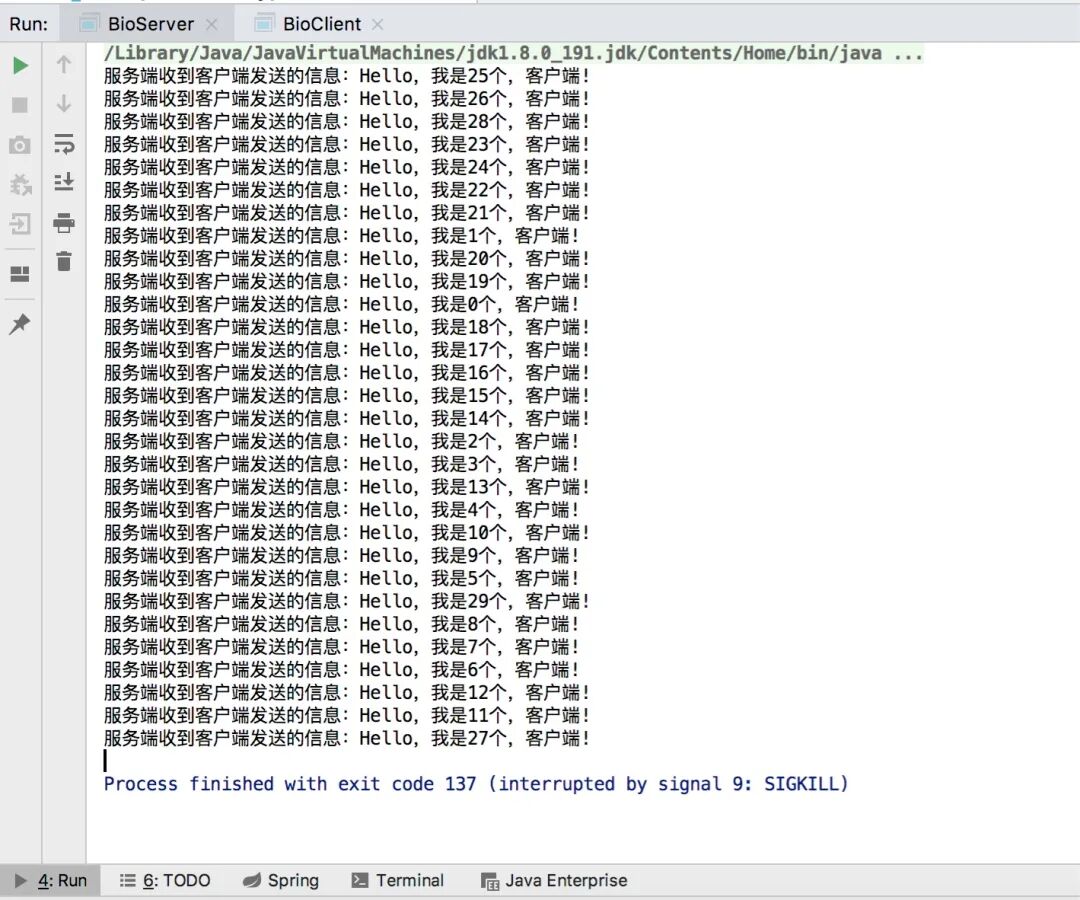The width and height of the screenshot is (1080, 900).
Task: Click the 'Run:' panel label
Action: point(29,24)
